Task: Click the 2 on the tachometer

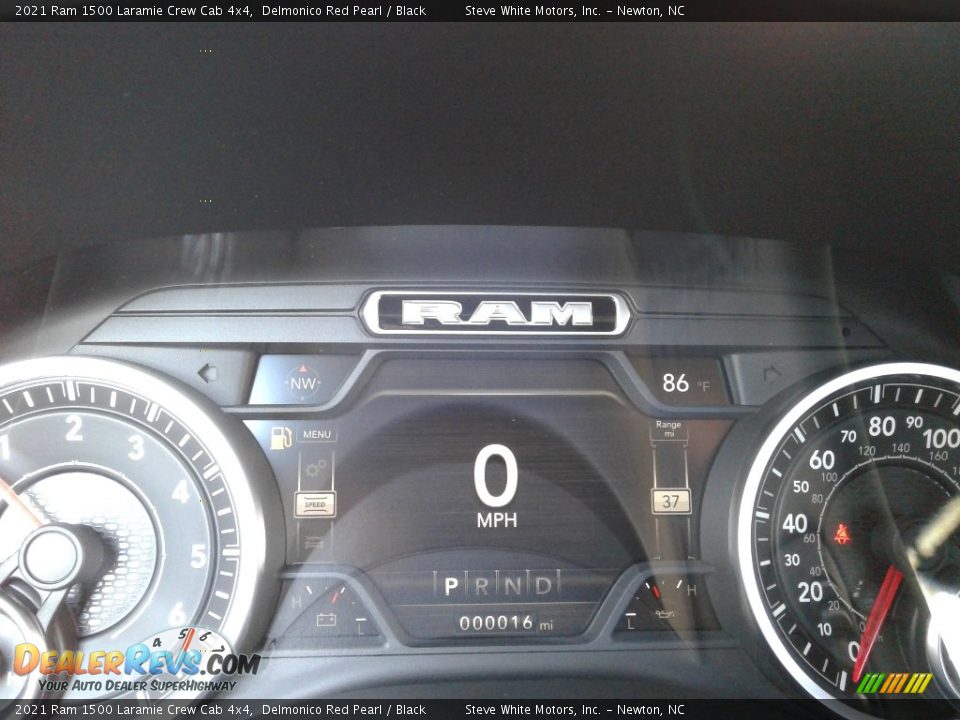Action: point(73,428)
